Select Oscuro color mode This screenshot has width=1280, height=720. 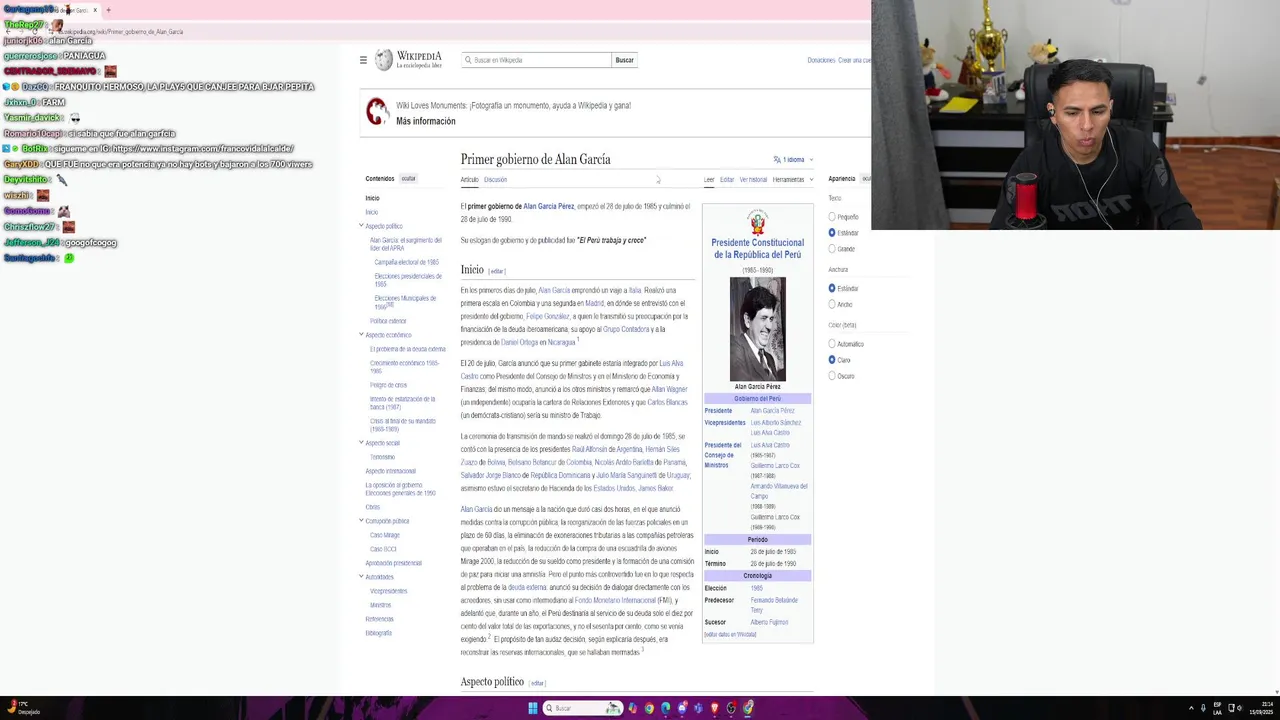coord(831,376)
